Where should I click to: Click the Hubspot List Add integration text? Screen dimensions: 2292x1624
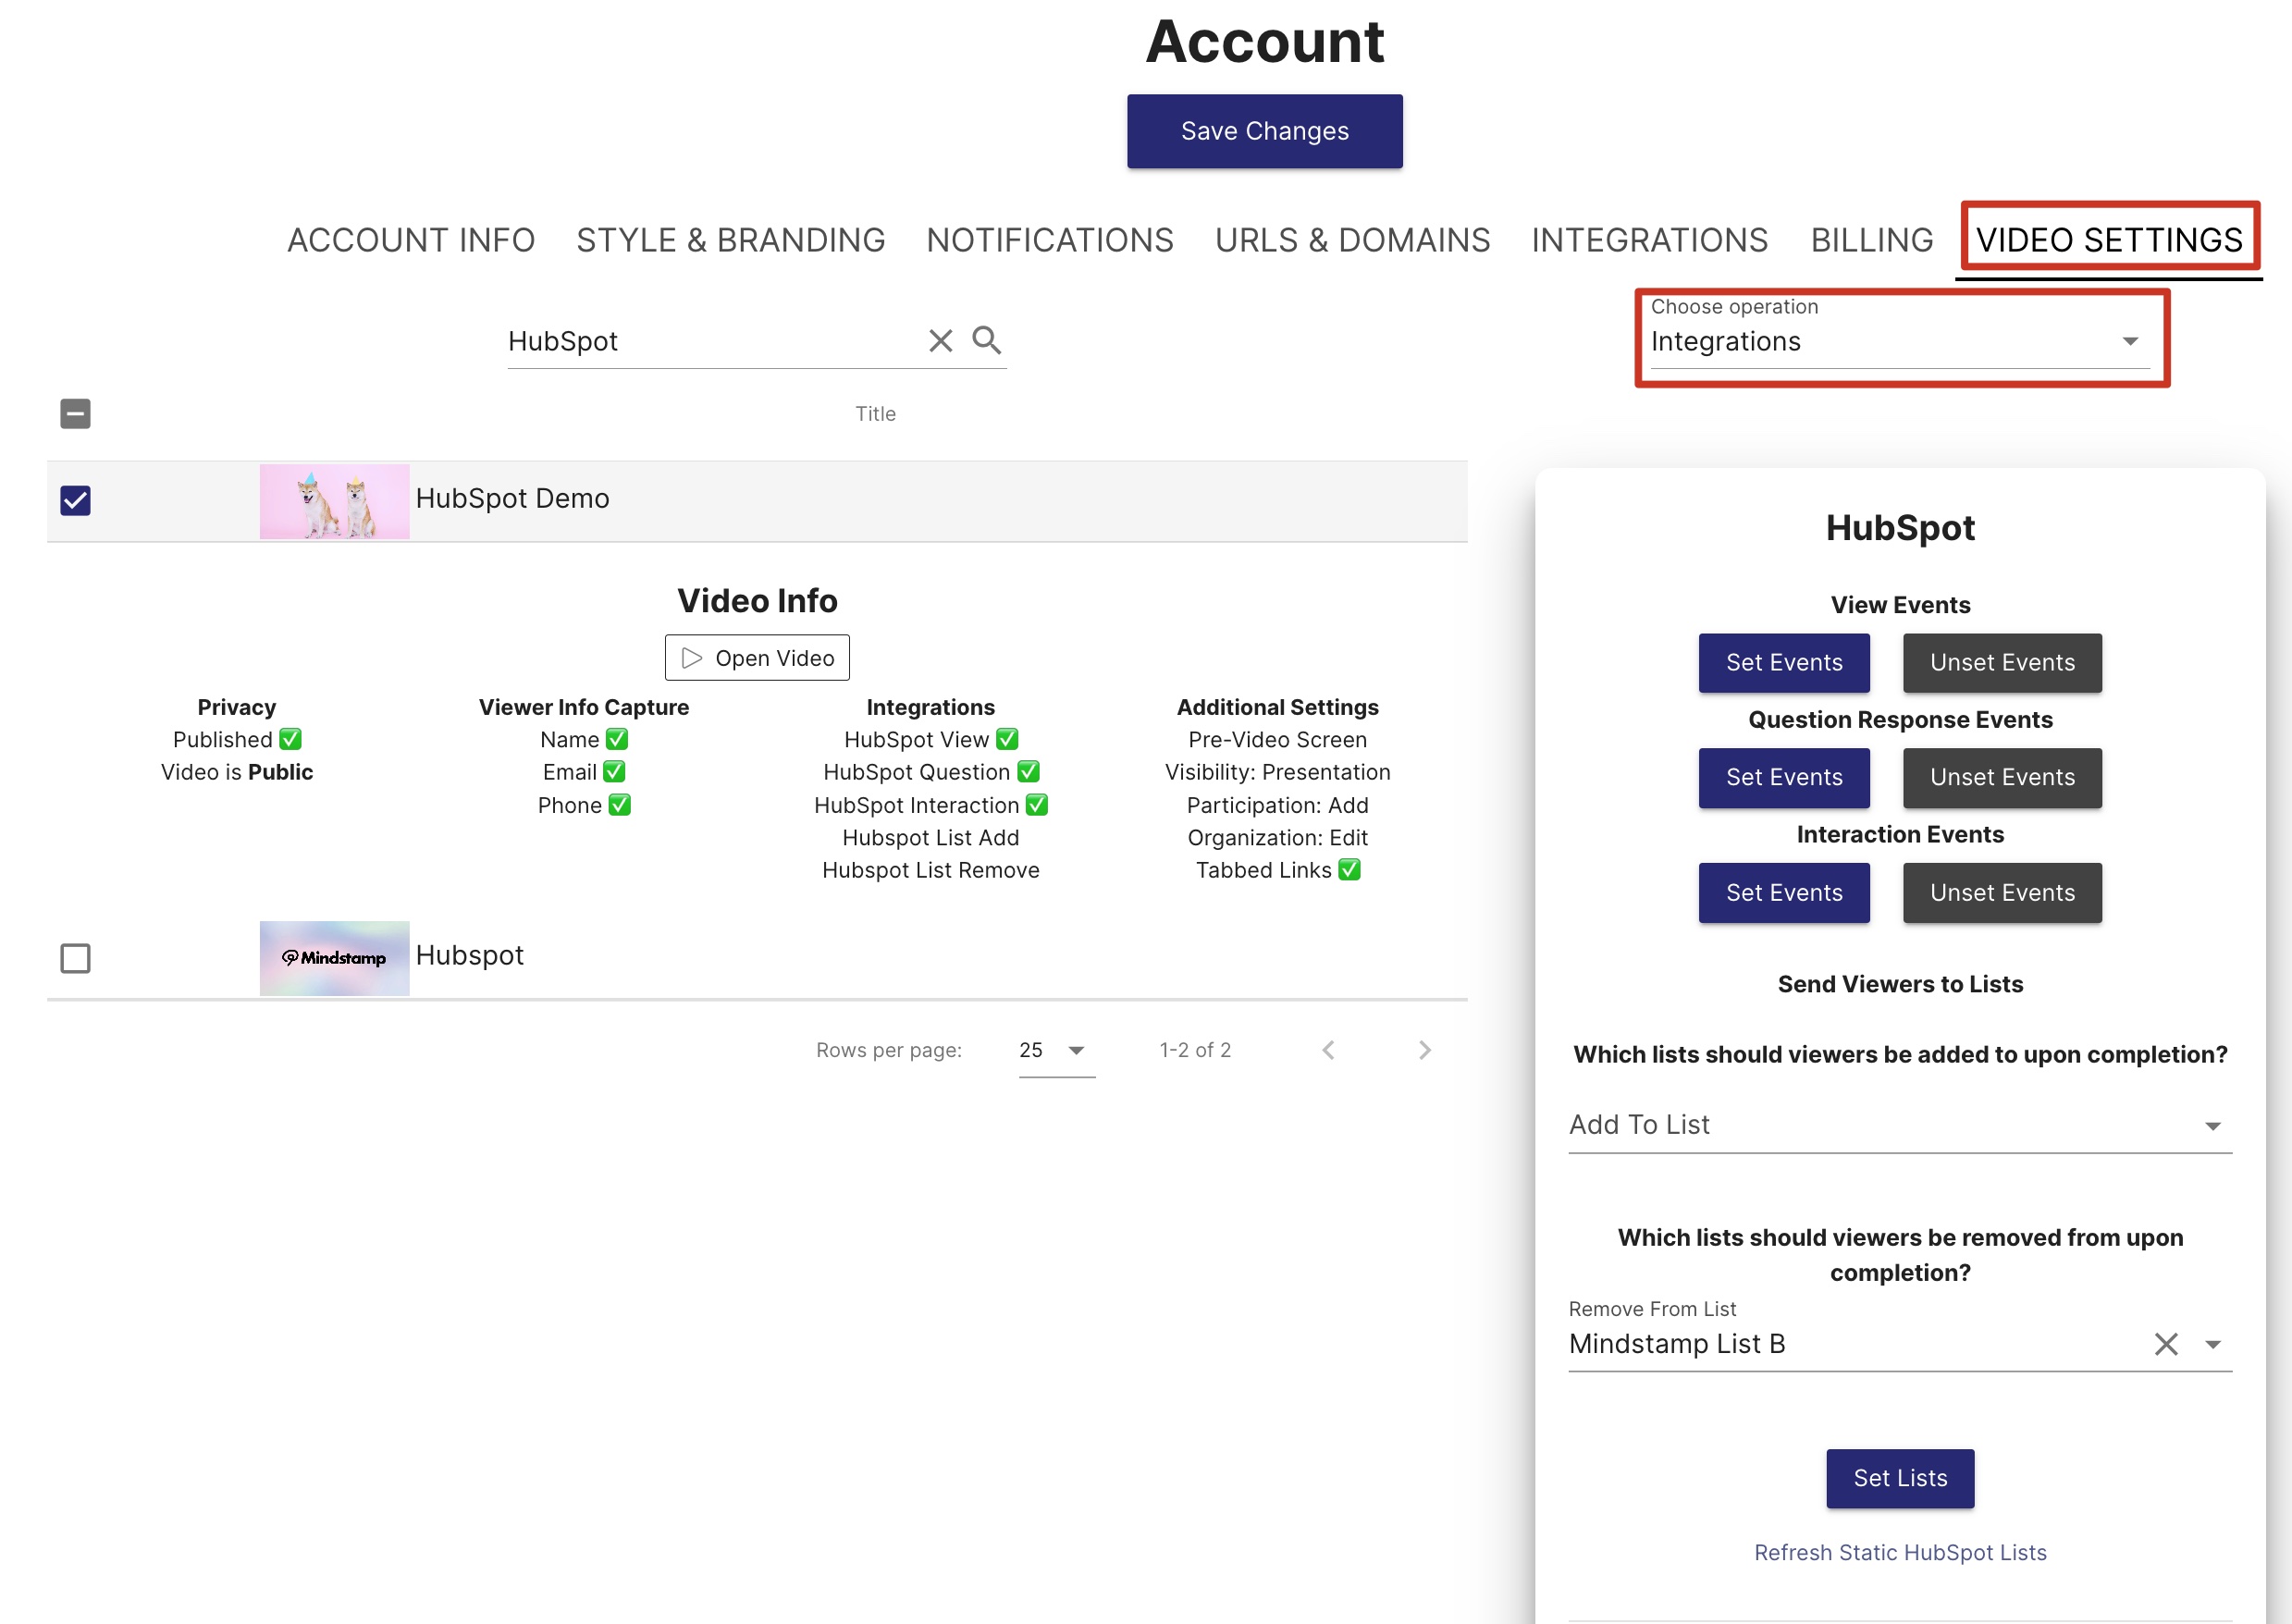(930, 838)
